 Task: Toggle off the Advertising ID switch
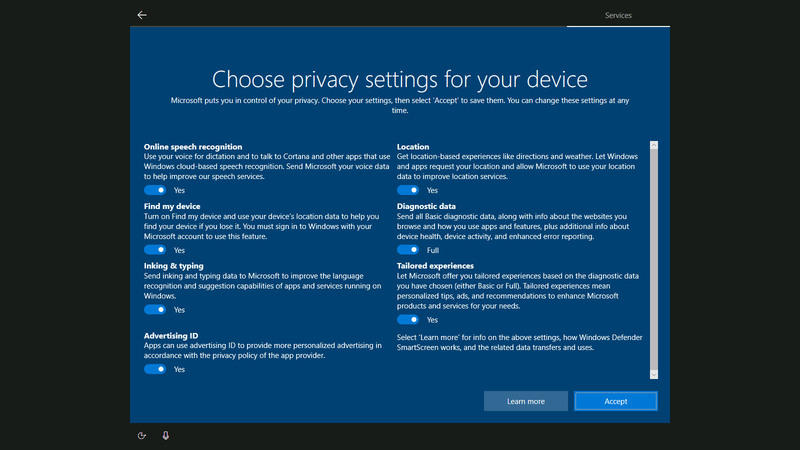click(155, 369)
